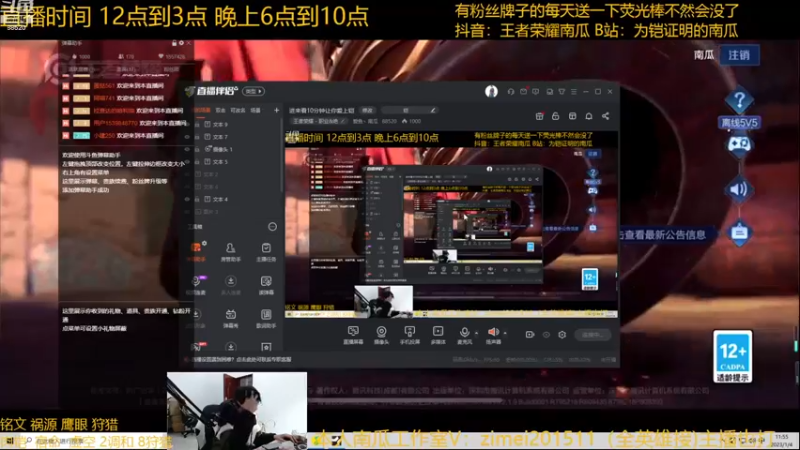Toggle the lock on the 摄像头 1 source
The height and width of the screenshot is (450, 800).
(x=197, y=149)
